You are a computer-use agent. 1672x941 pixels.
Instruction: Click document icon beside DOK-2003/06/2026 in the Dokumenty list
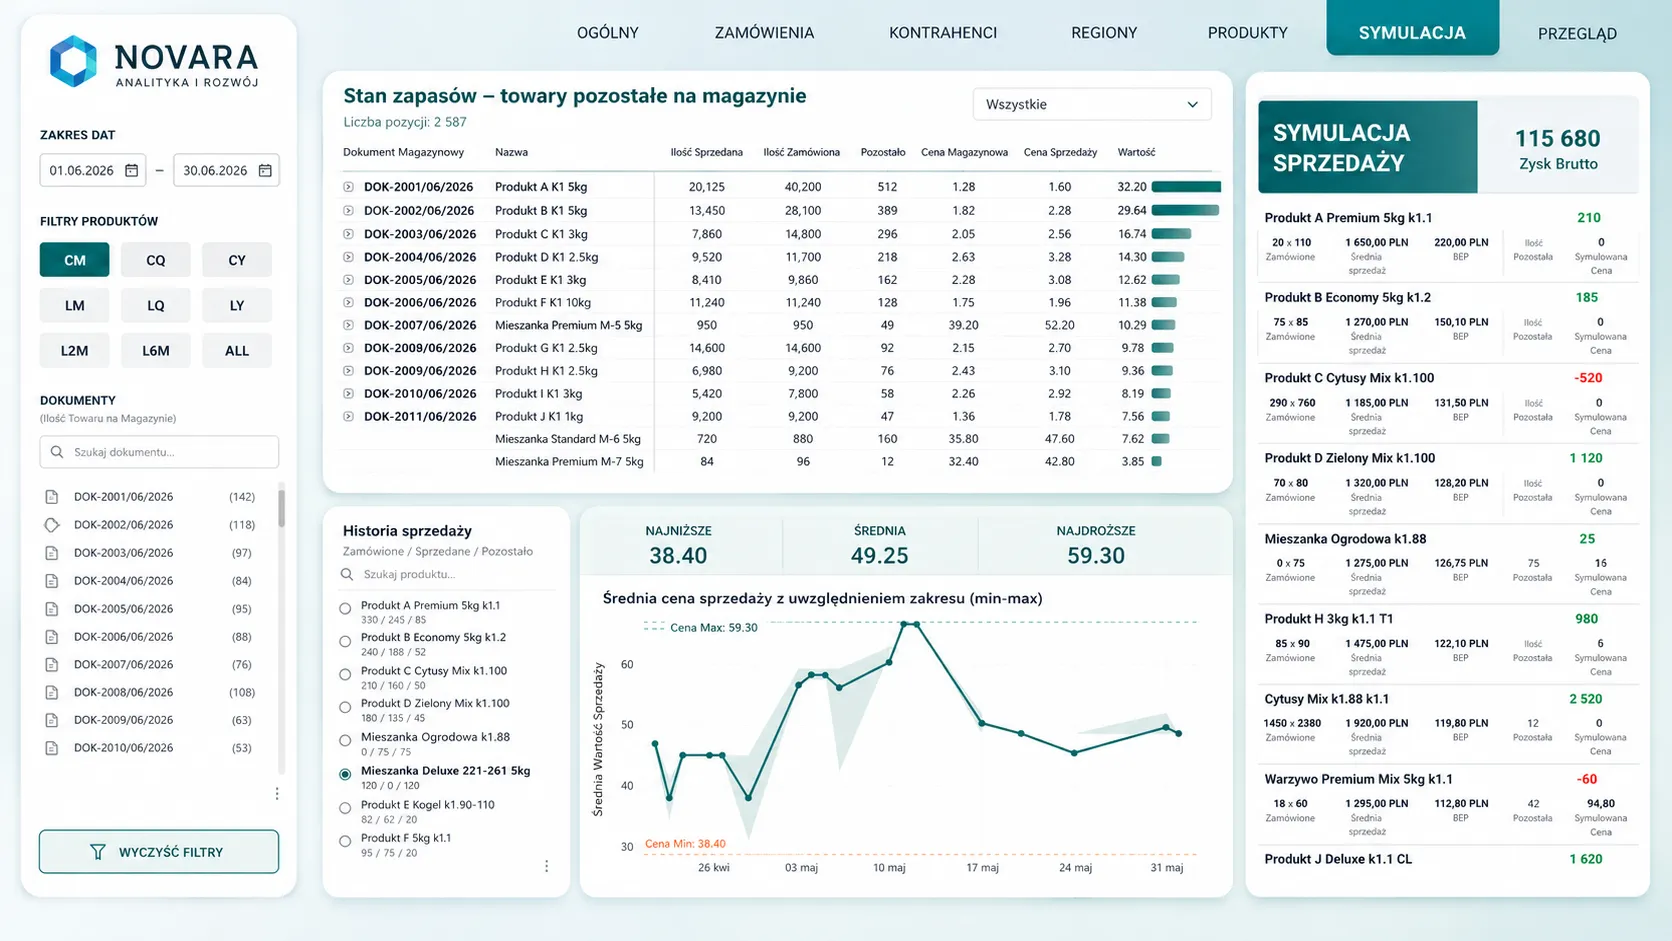52,553
